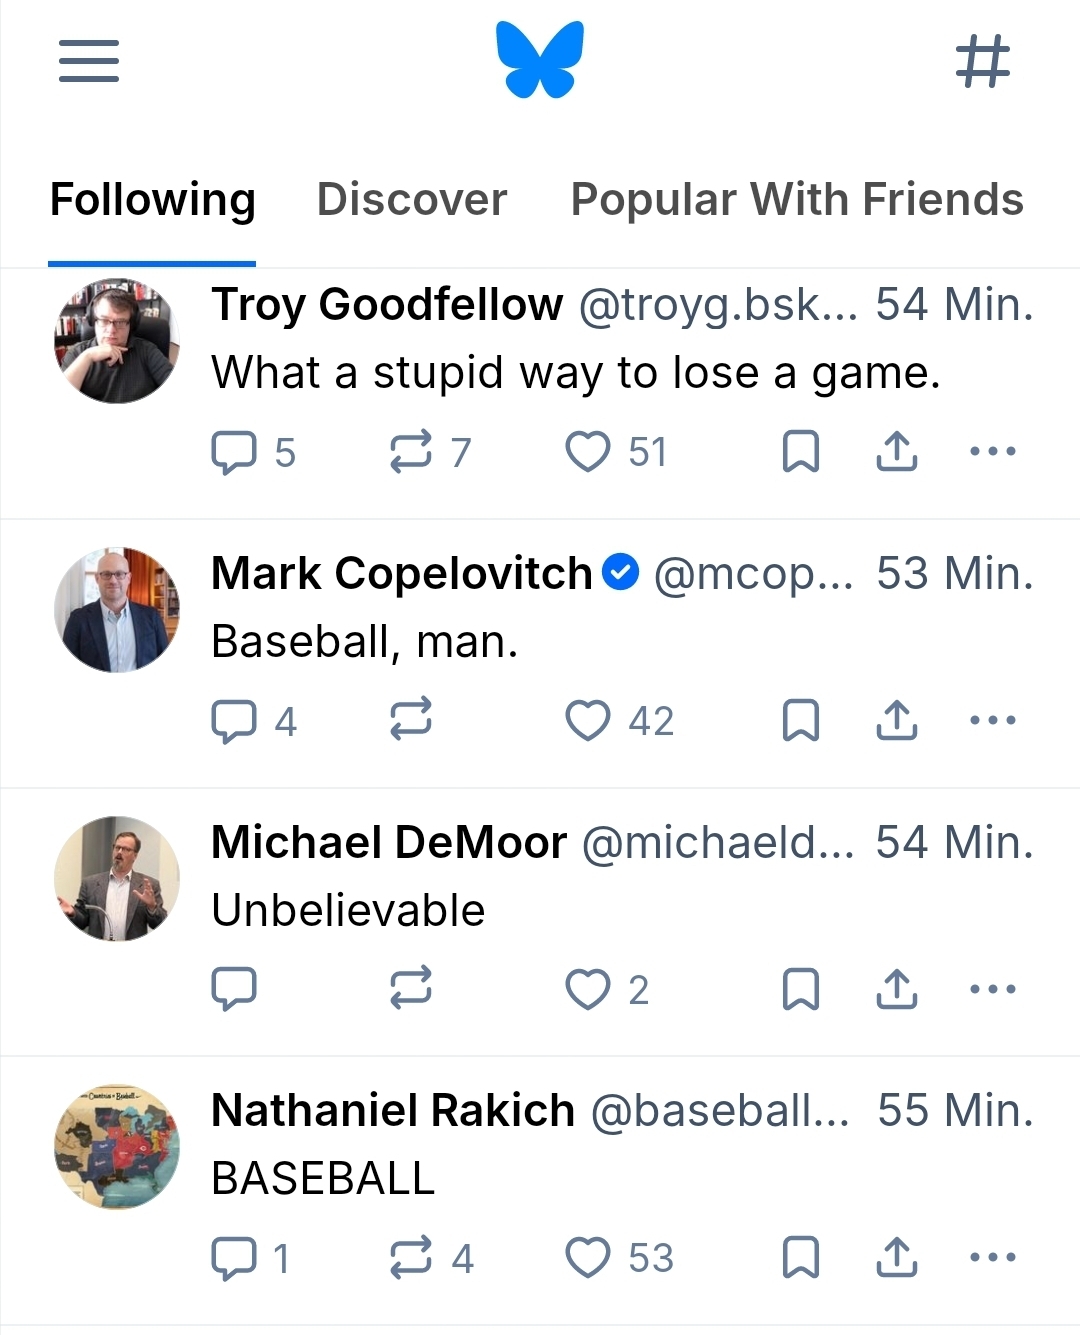This screenshot has width=1080, height=1335.
Task: Open more options on Nathaniel Rakich's post
Action: point(993,1258)
